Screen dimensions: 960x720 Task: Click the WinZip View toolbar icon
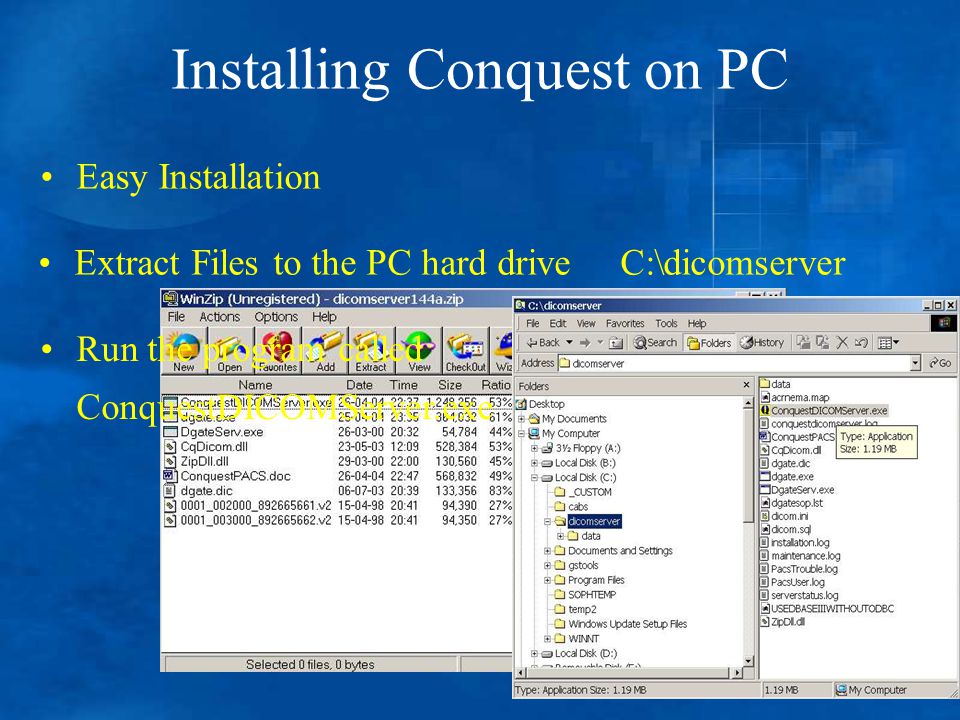[419, 351]
